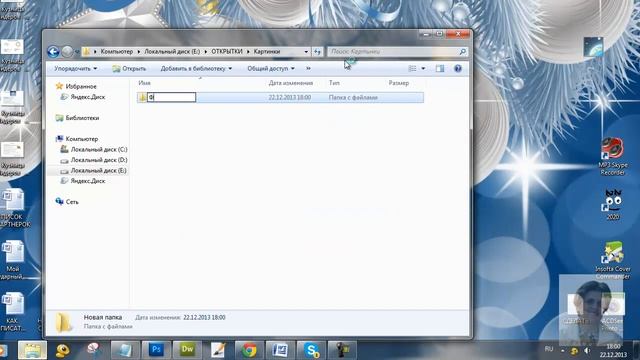Click the search Картинки input field
Image resolution: width=640 pixels, height=360 pixels.
coord(393,51)
